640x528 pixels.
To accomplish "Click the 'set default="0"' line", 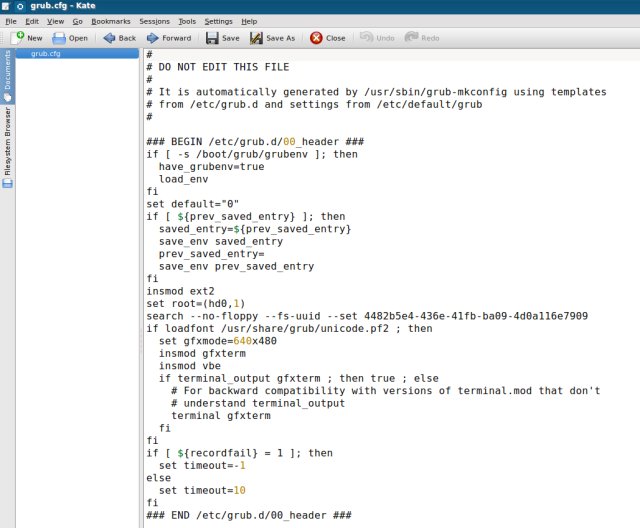I will point(193,204).
